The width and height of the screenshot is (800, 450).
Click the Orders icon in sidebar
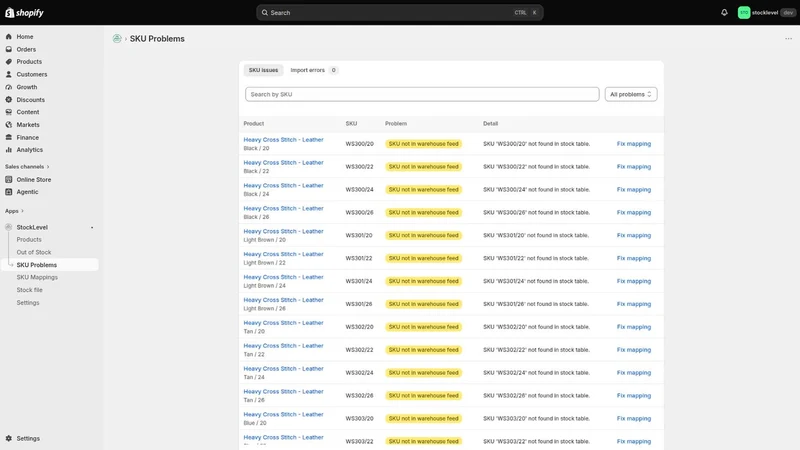click(9, 49)
